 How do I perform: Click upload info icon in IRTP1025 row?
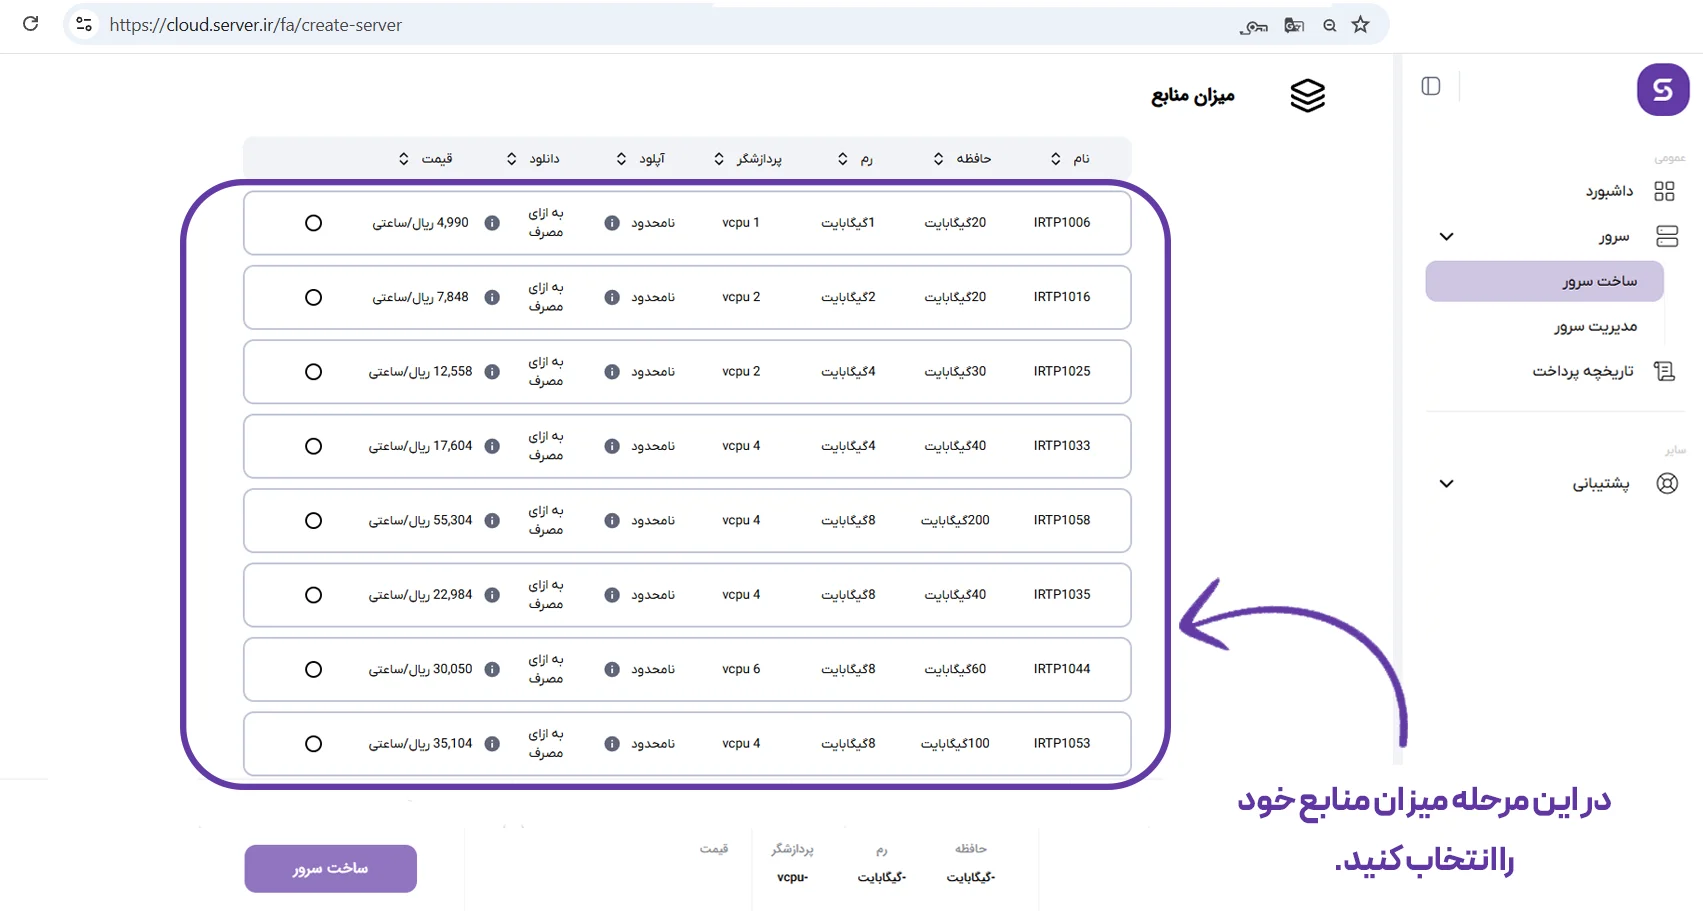612,372
